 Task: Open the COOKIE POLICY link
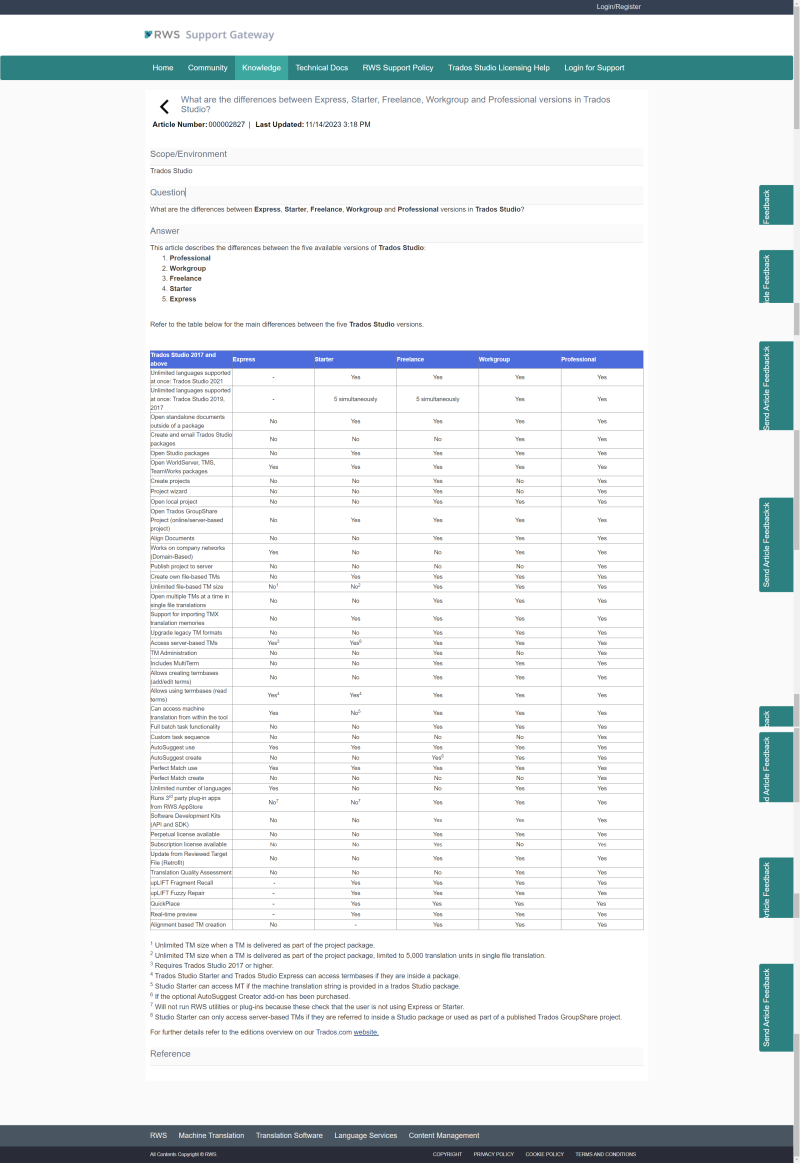[x=545, y=1154]
